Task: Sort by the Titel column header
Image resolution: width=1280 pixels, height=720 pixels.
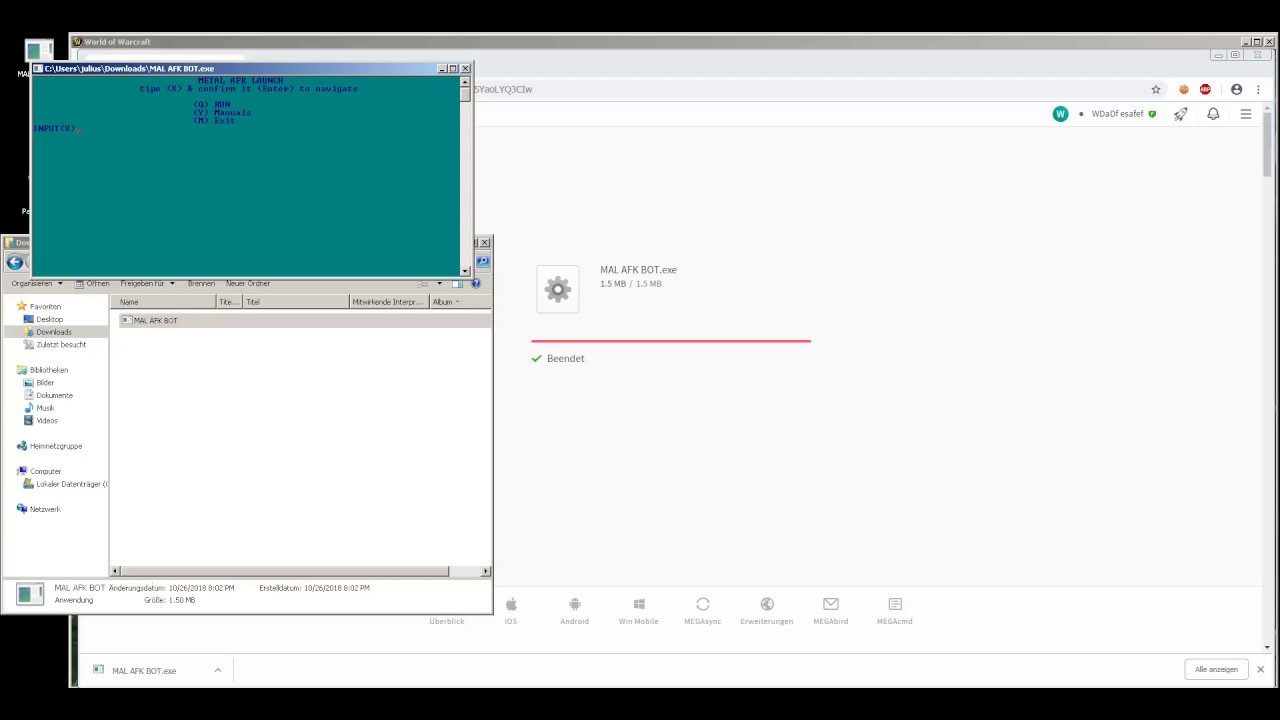Action: pyautogui.click(x=297, y=302)
